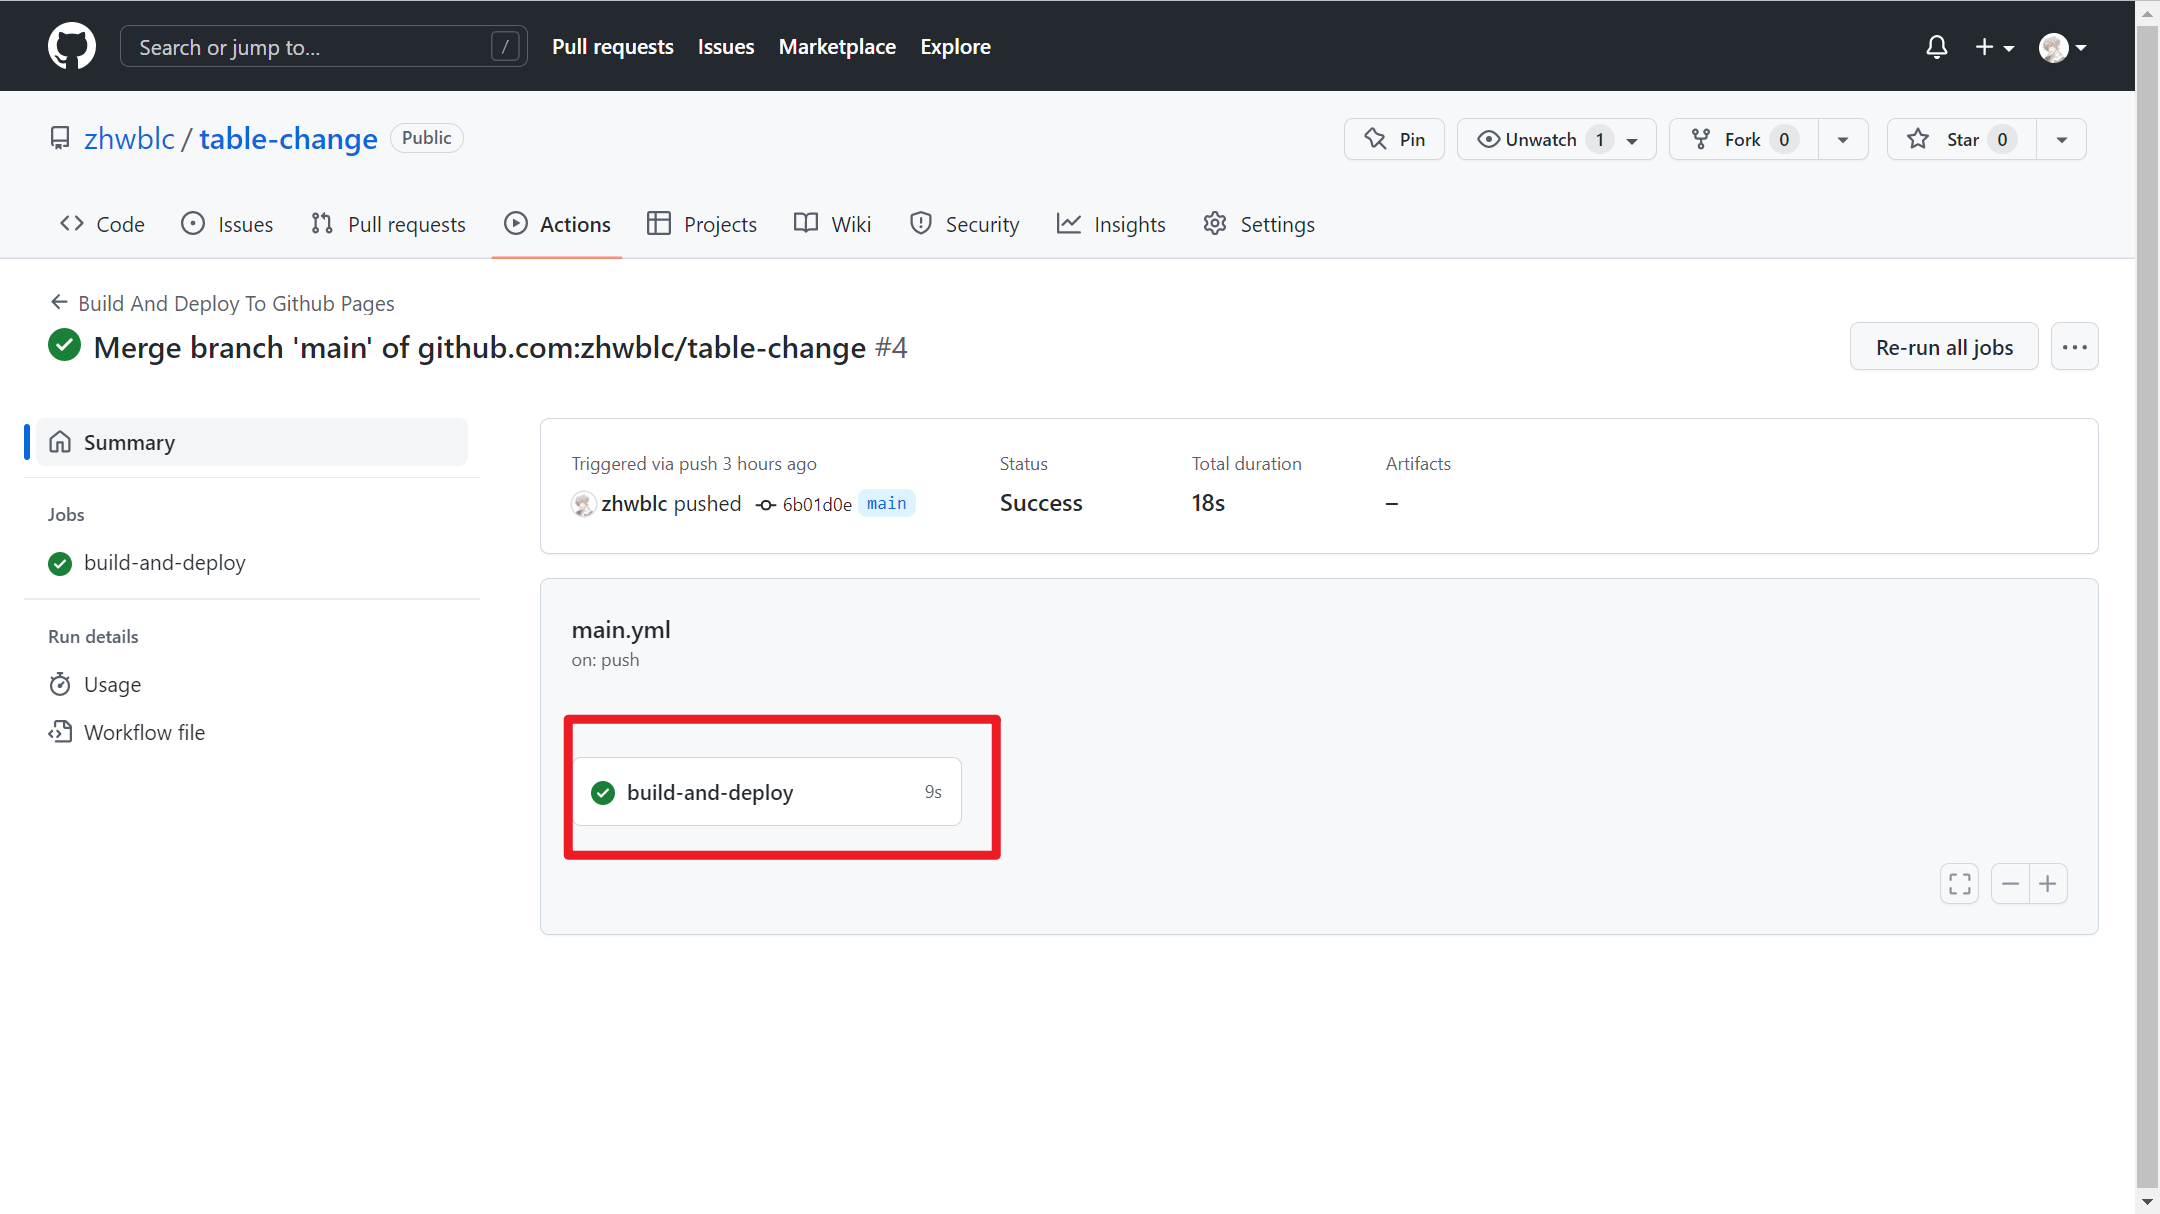The image size is (2160, 1214).
Task: Open the Settings tab
Action: tap(1259, 224)
